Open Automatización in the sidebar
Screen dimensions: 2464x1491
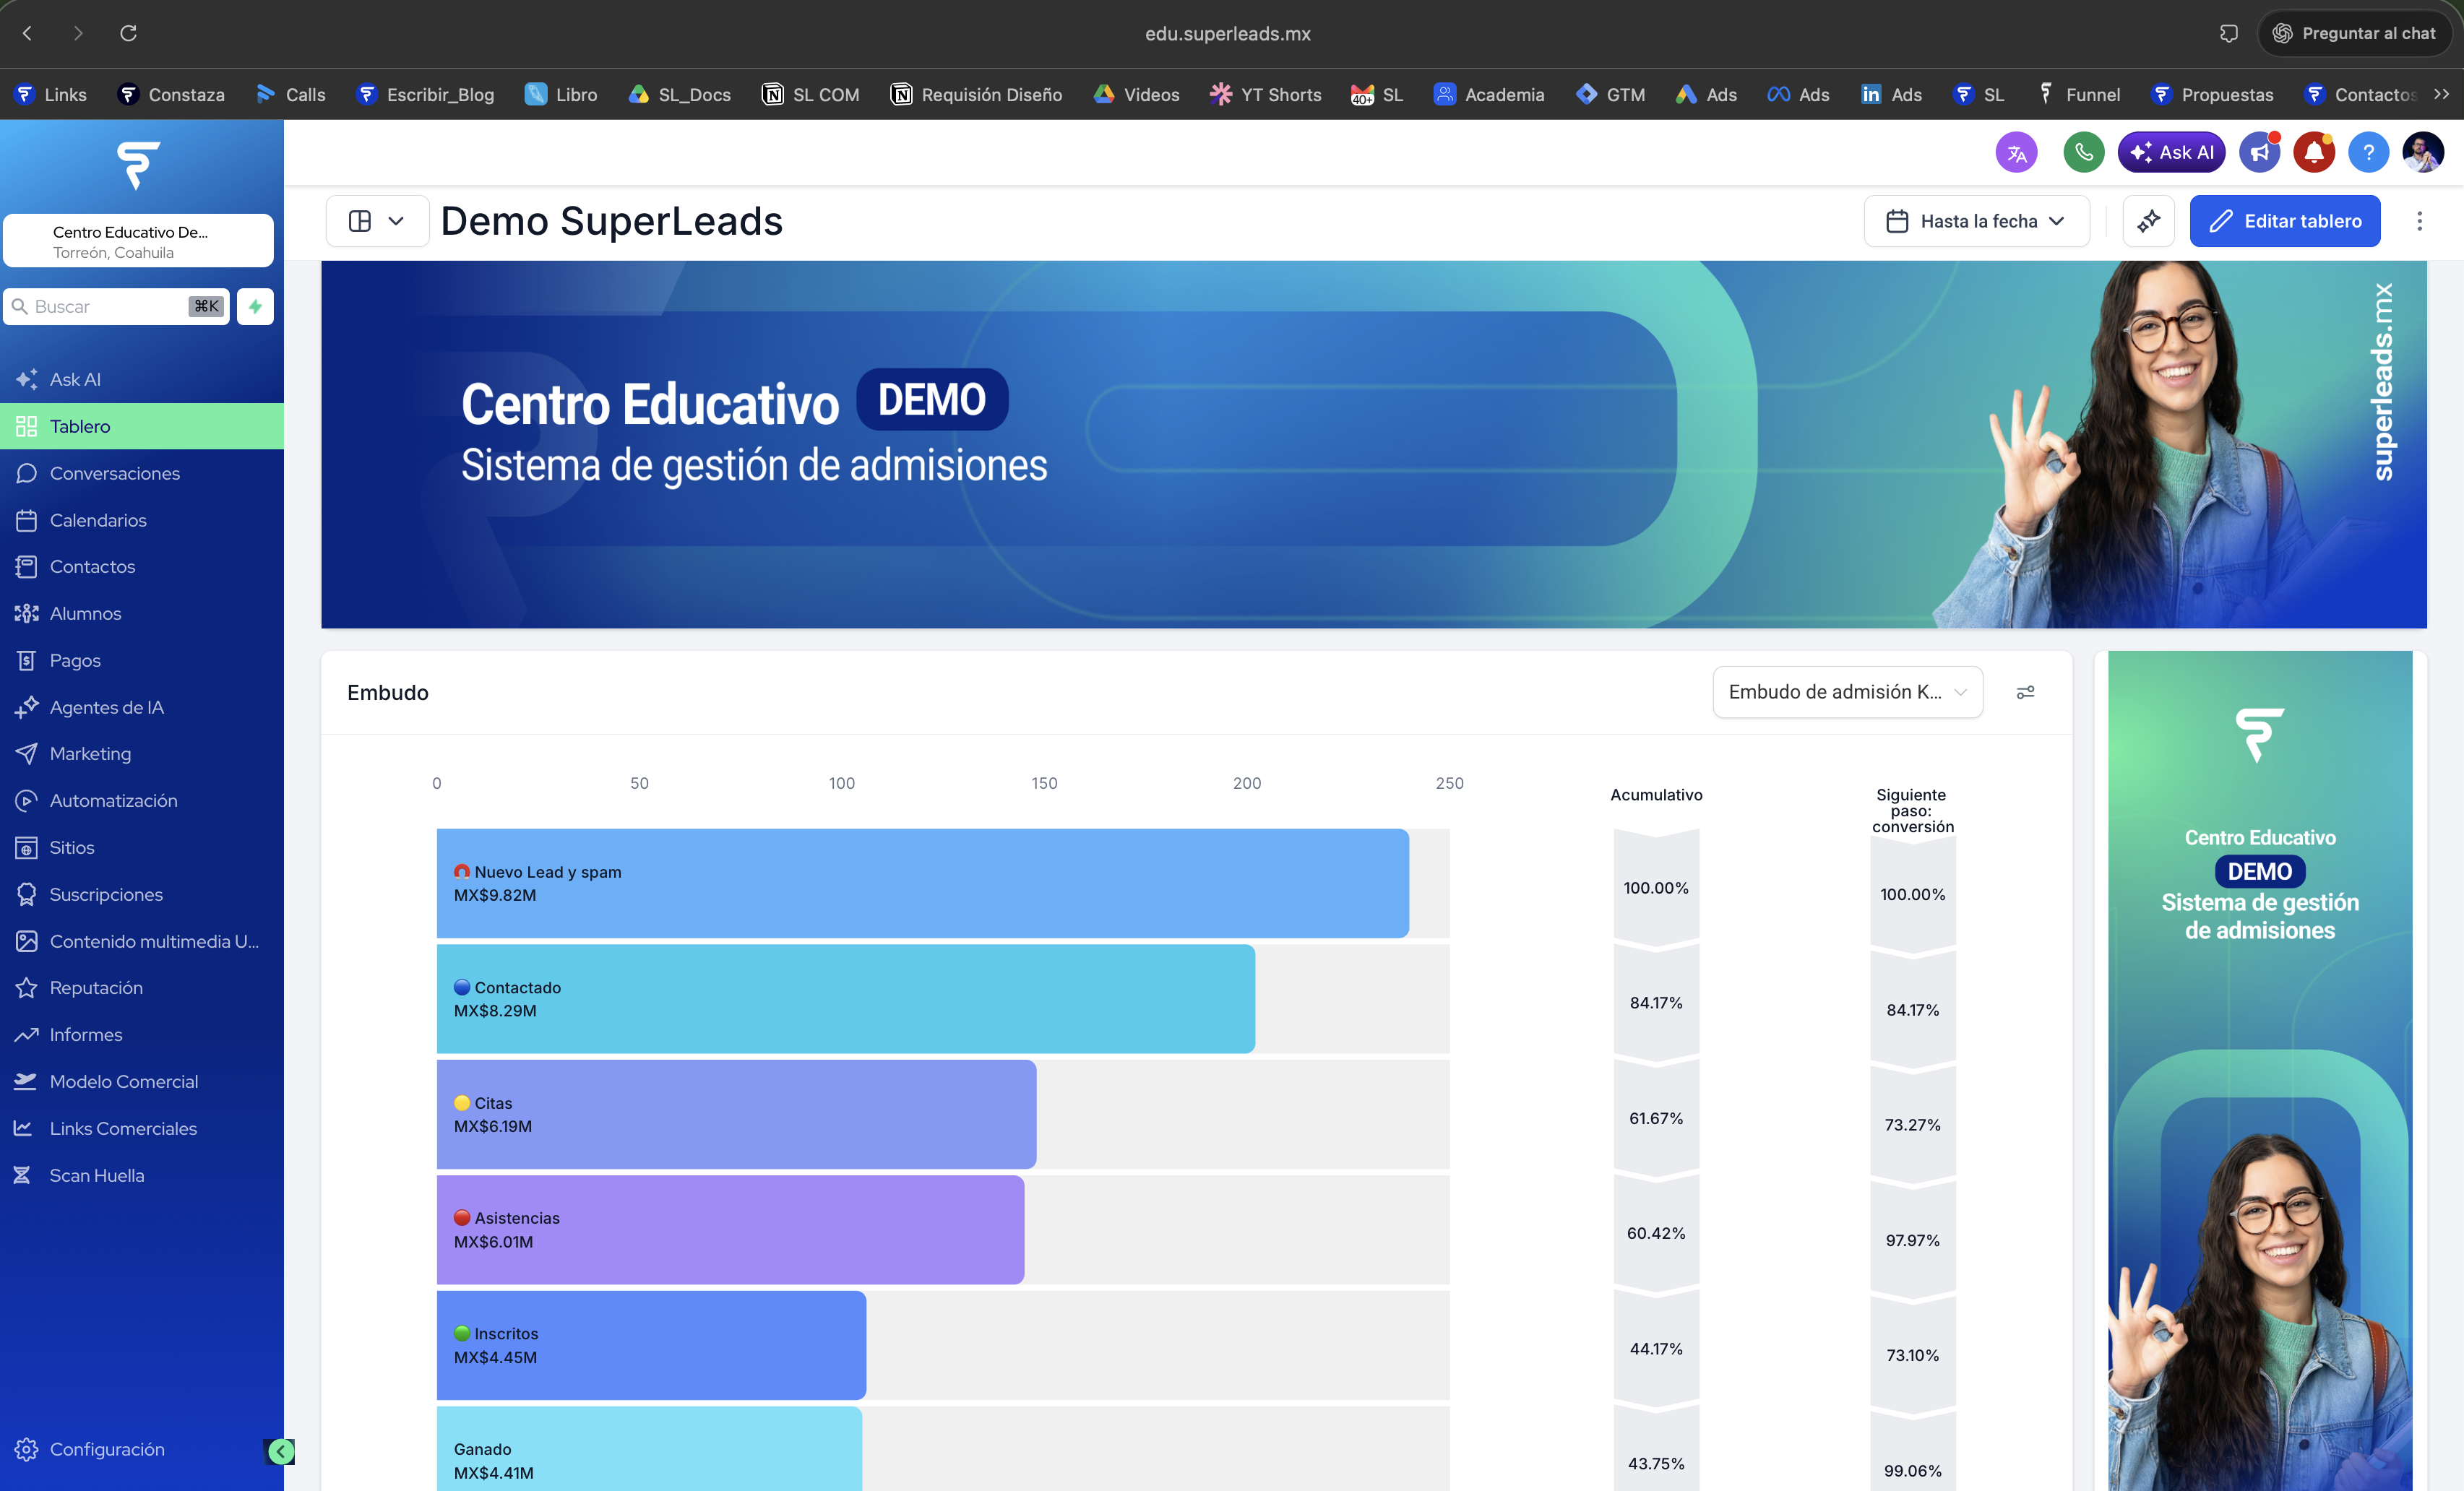pyautogui.click(x=142, y=800)
